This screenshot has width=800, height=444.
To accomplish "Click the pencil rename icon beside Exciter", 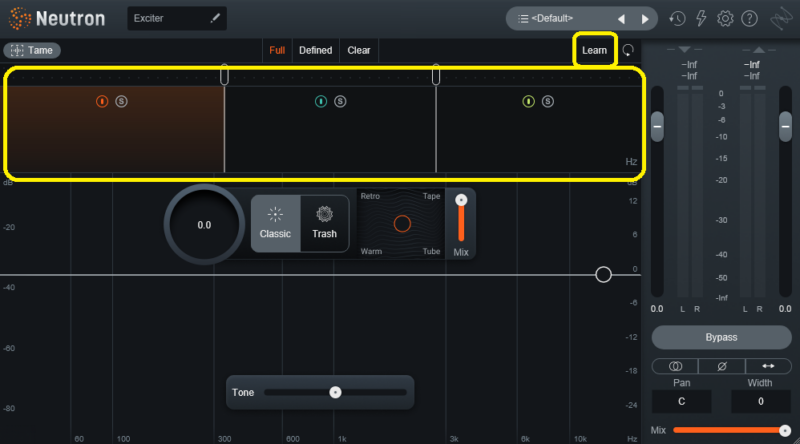I will point(215,18).
